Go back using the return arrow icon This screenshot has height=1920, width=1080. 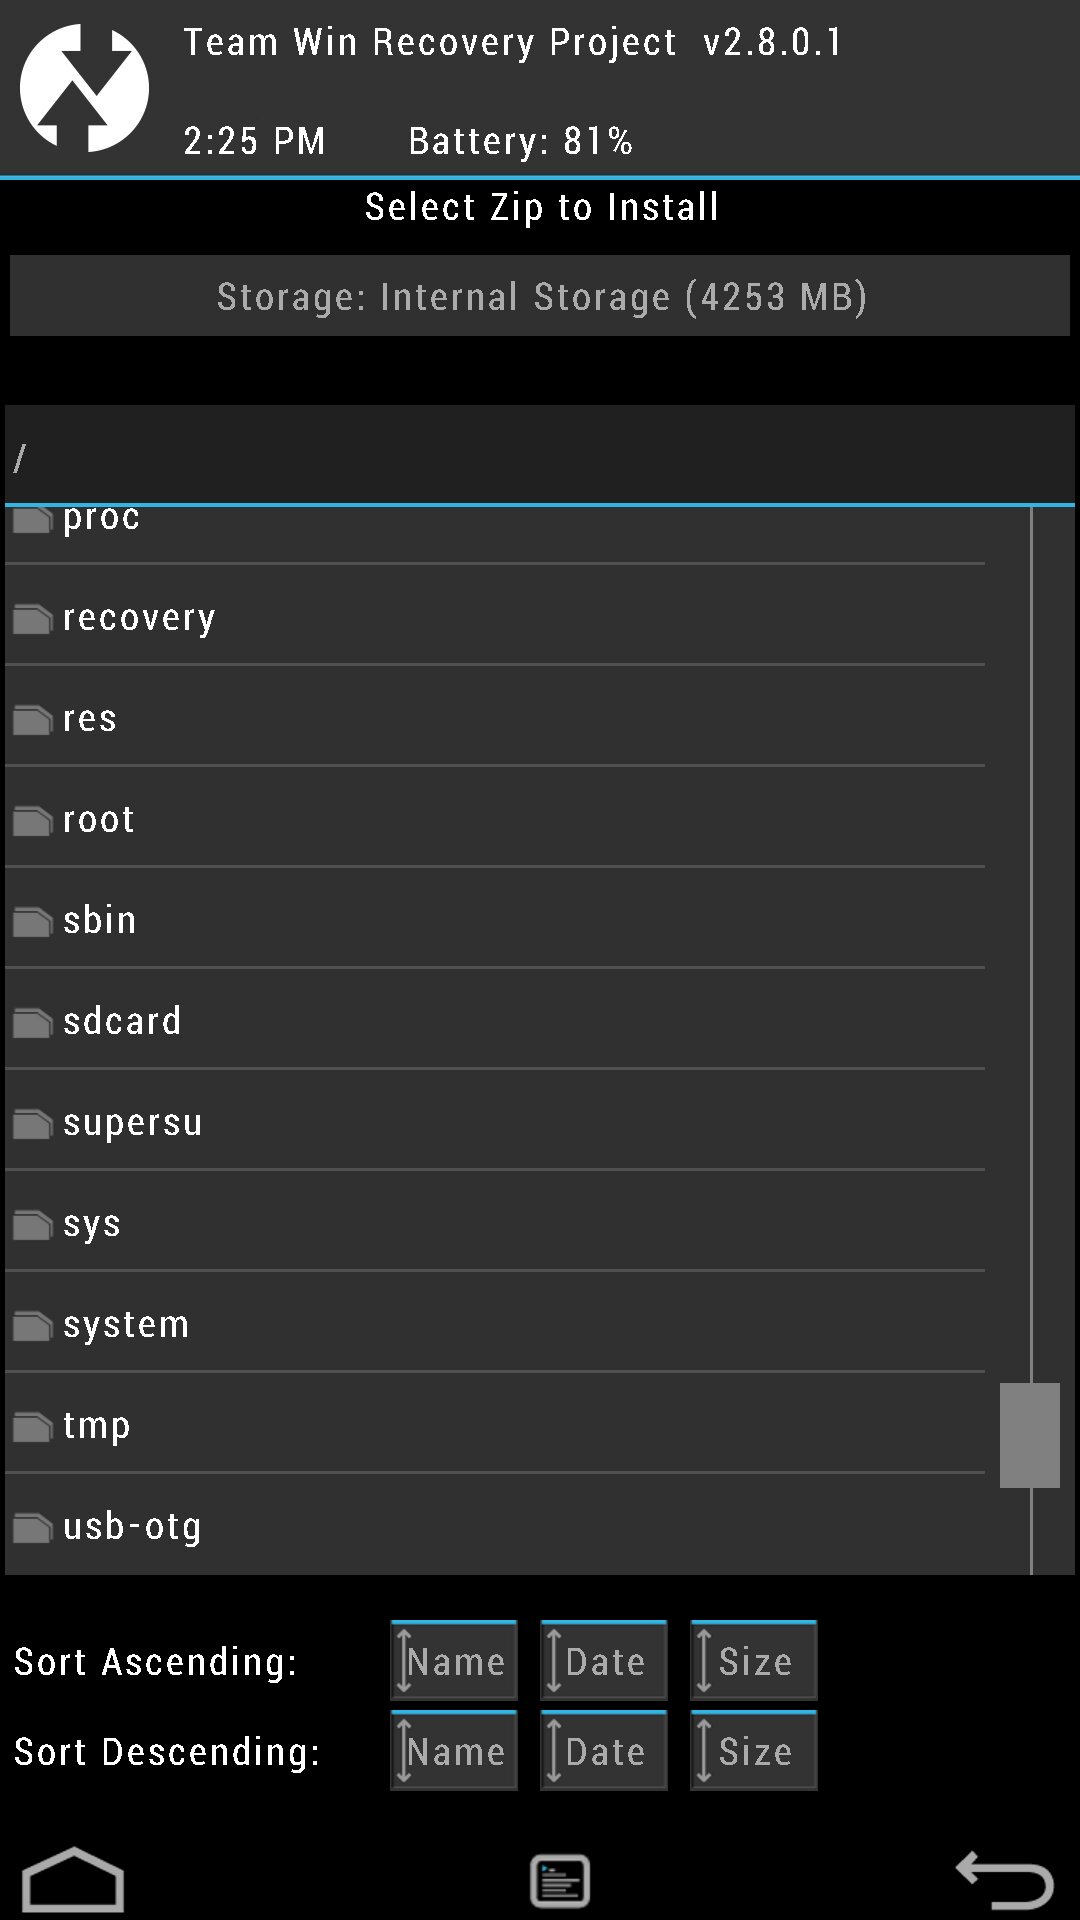1004,1879
